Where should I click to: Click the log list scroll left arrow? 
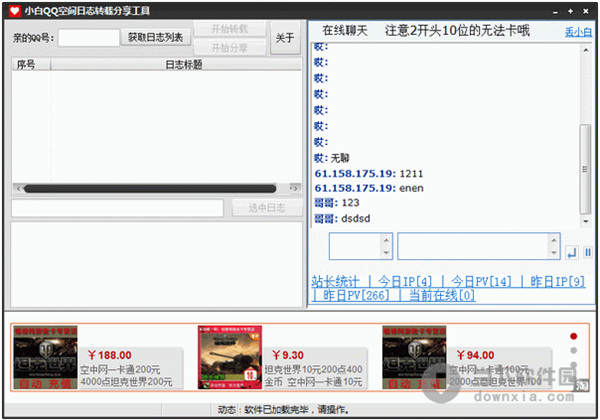(x=18, y=189)
